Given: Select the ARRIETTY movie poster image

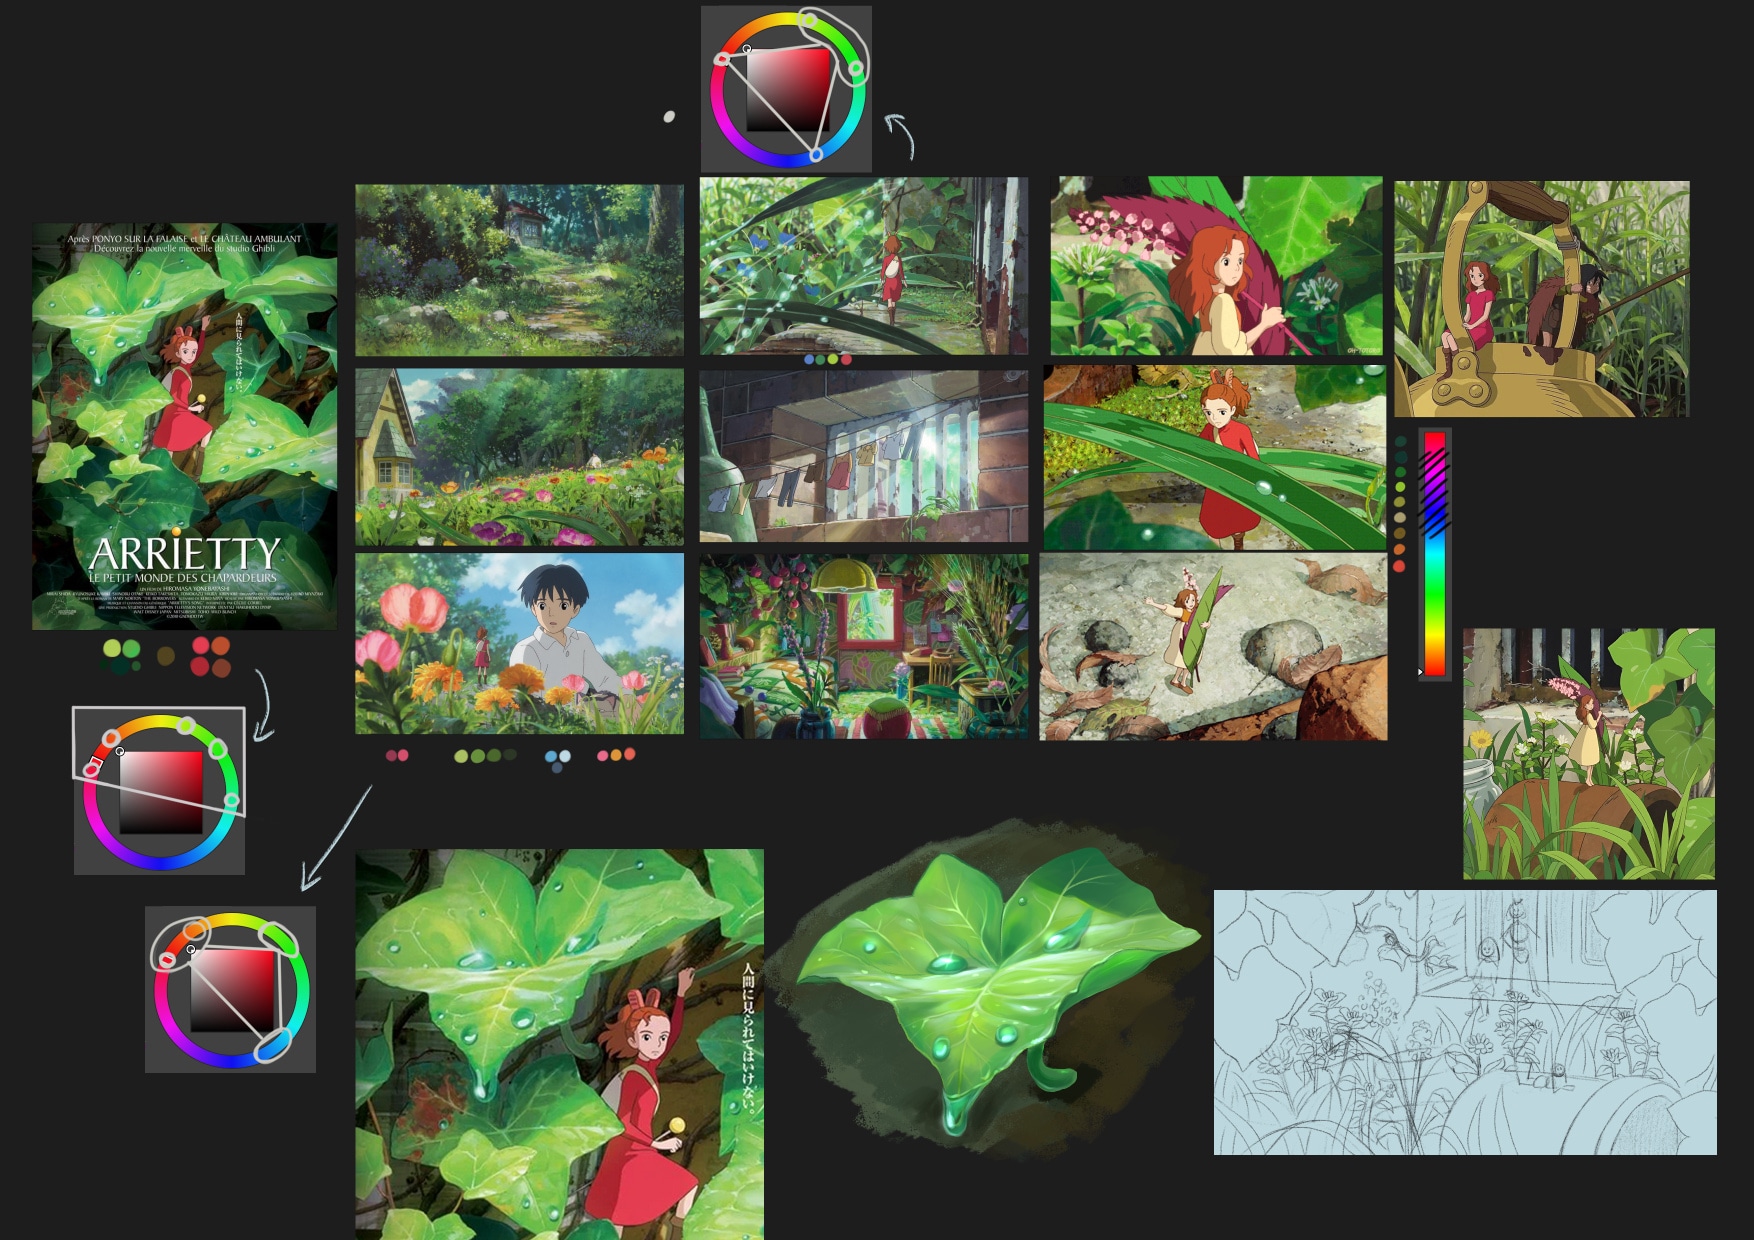Looking at the screenshot, I should point(184,426).
